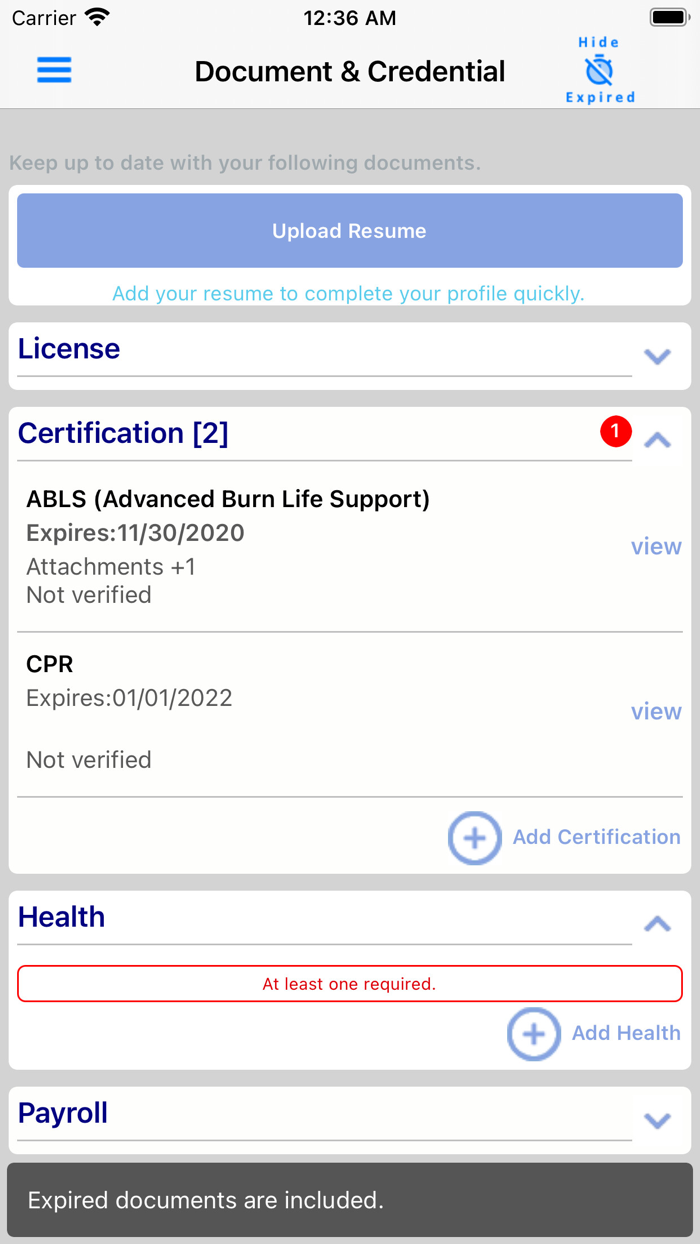The width and height of the screenshot is (700, 1244).
Task: View the CPR certification
Action: pos(656,712)
